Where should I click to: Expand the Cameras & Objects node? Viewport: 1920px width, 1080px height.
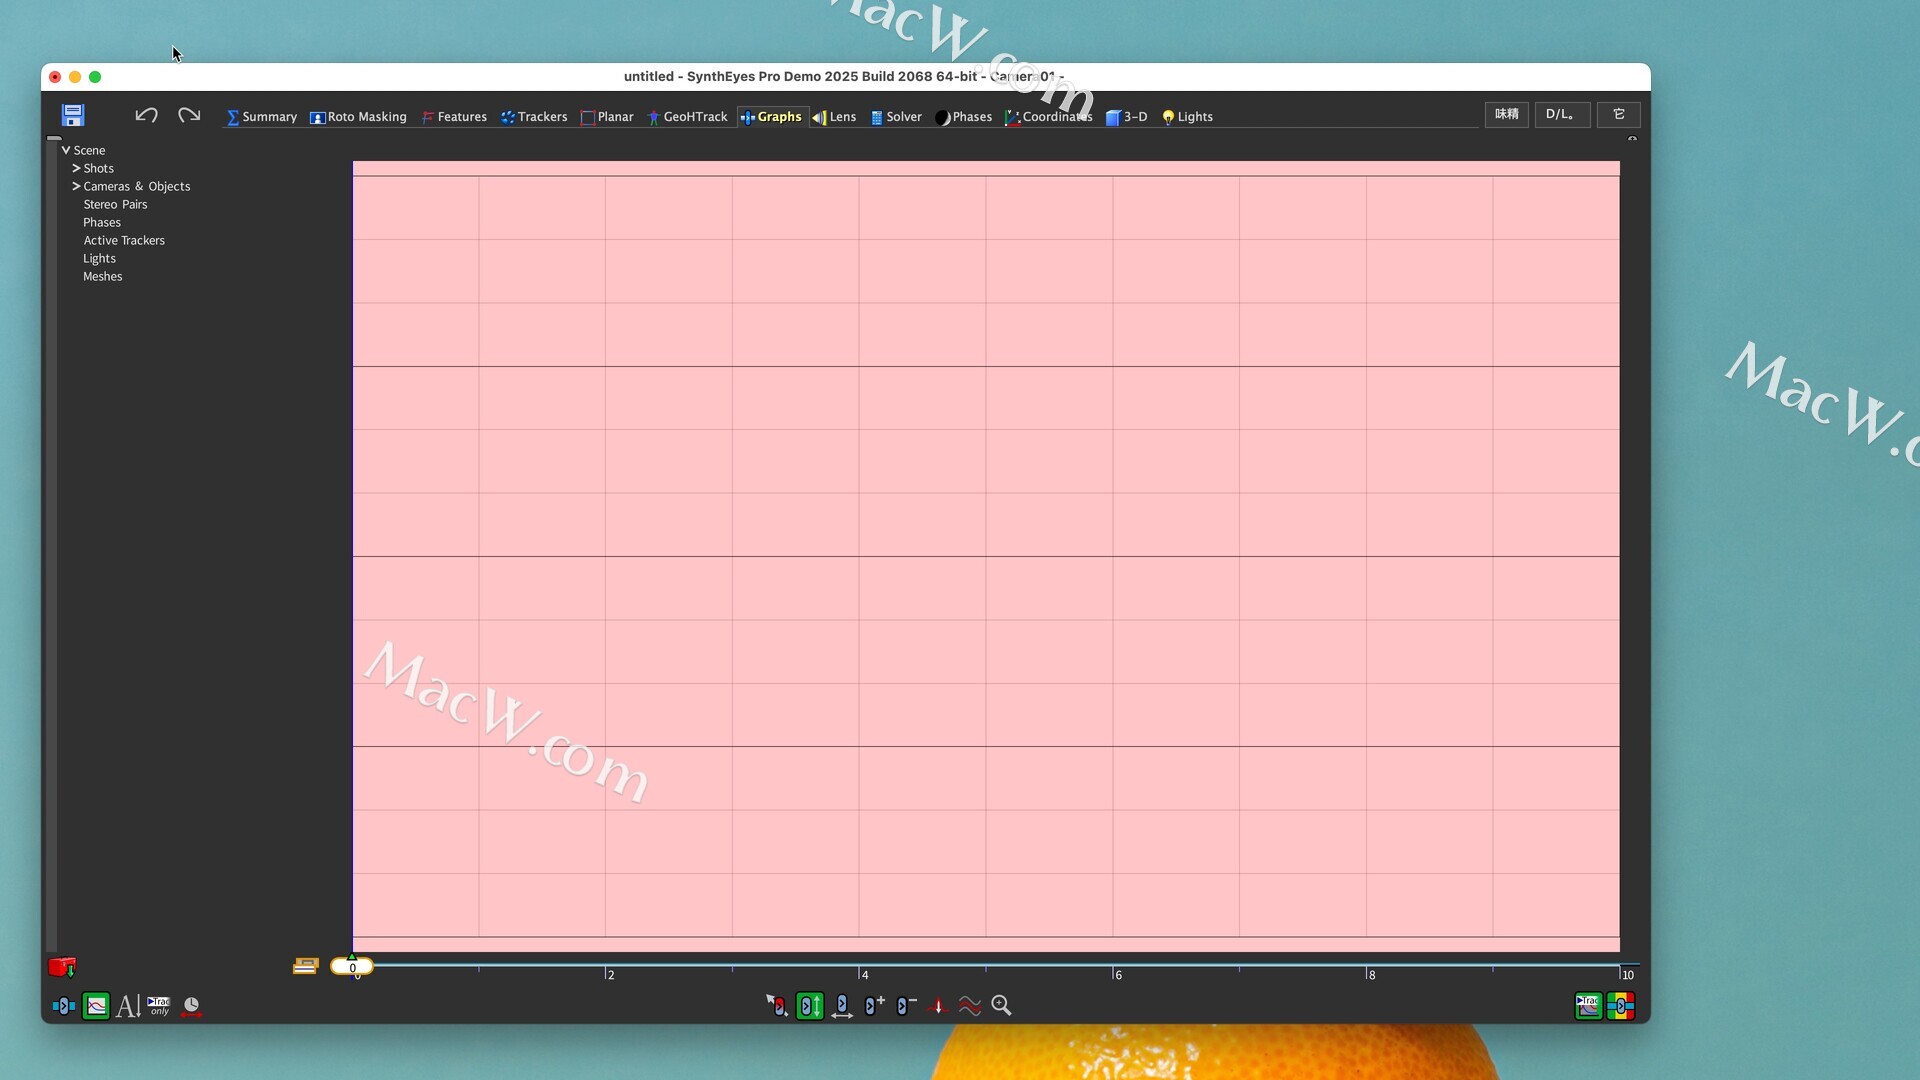pyautogui.click(x=76, y=186)
